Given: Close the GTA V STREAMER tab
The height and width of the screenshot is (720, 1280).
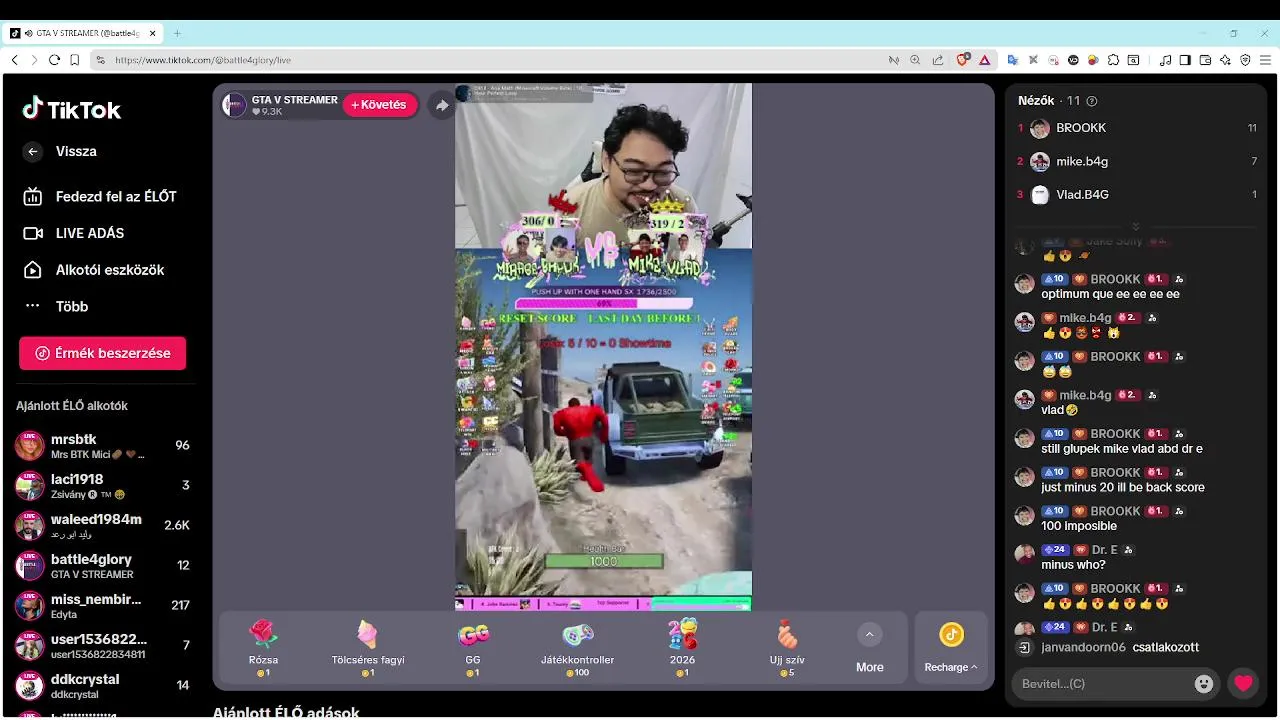Looking at the screenshot, I should point(153,33).
